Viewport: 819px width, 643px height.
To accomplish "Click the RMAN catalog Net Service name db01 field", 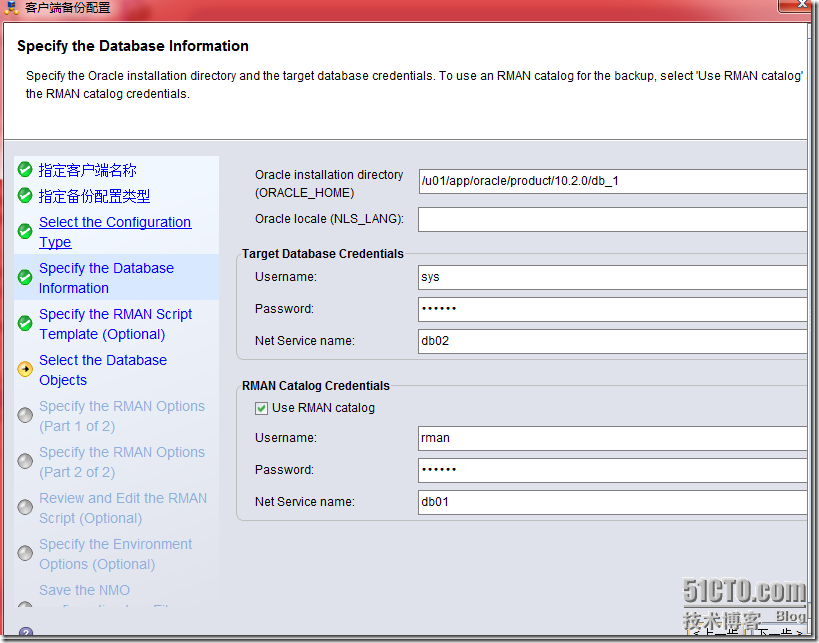I will 613,502.
